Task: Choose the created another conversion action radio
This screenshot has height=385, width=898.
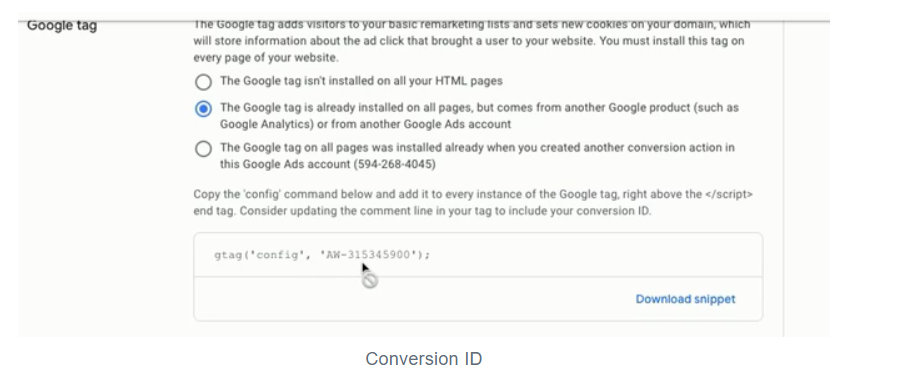Action: coord(203,149)
